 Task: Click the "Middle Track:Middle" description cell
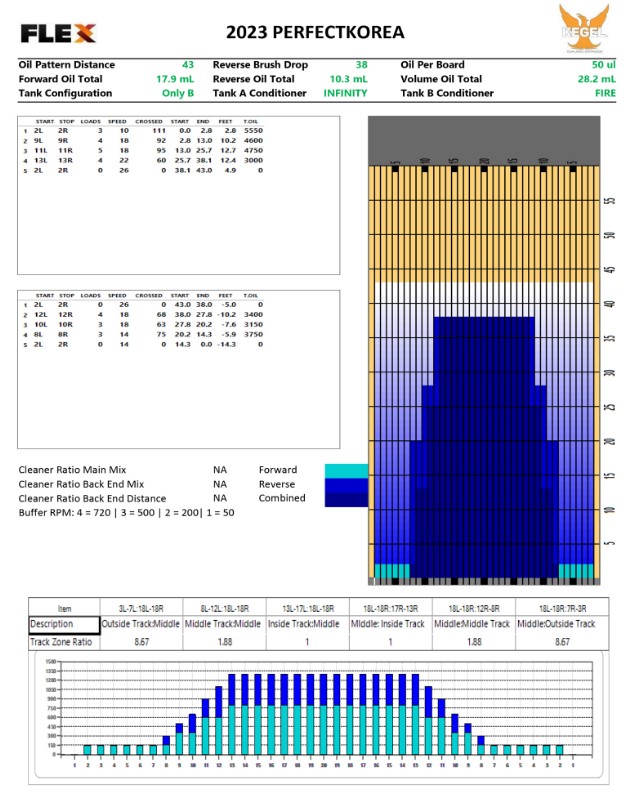224,624
